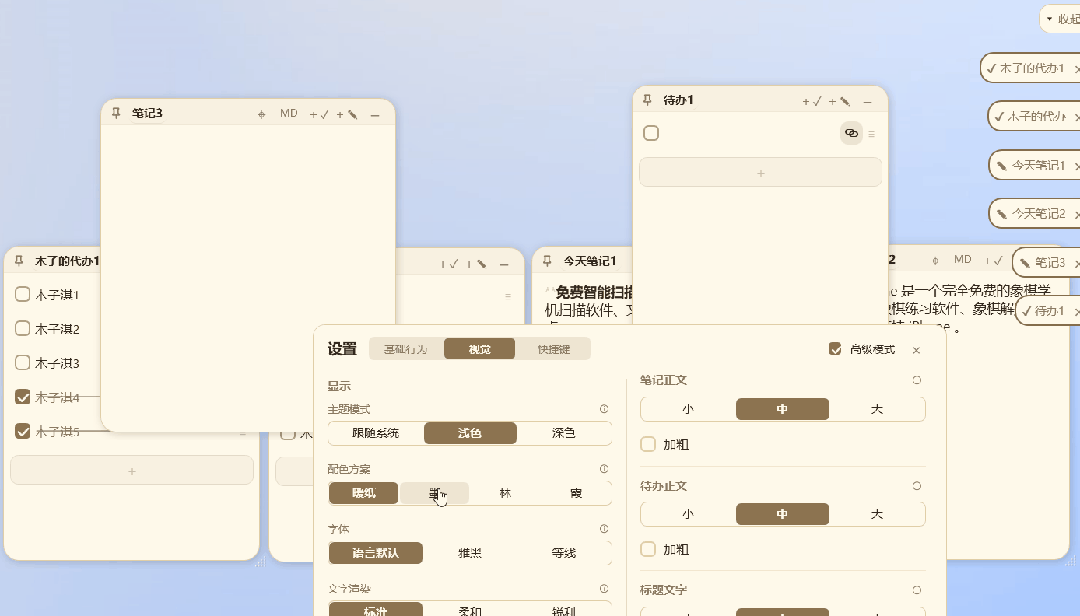Select 跟随系统 theme mode
This screenshot has width=1080, height=616.
click(x=375, y=433)
